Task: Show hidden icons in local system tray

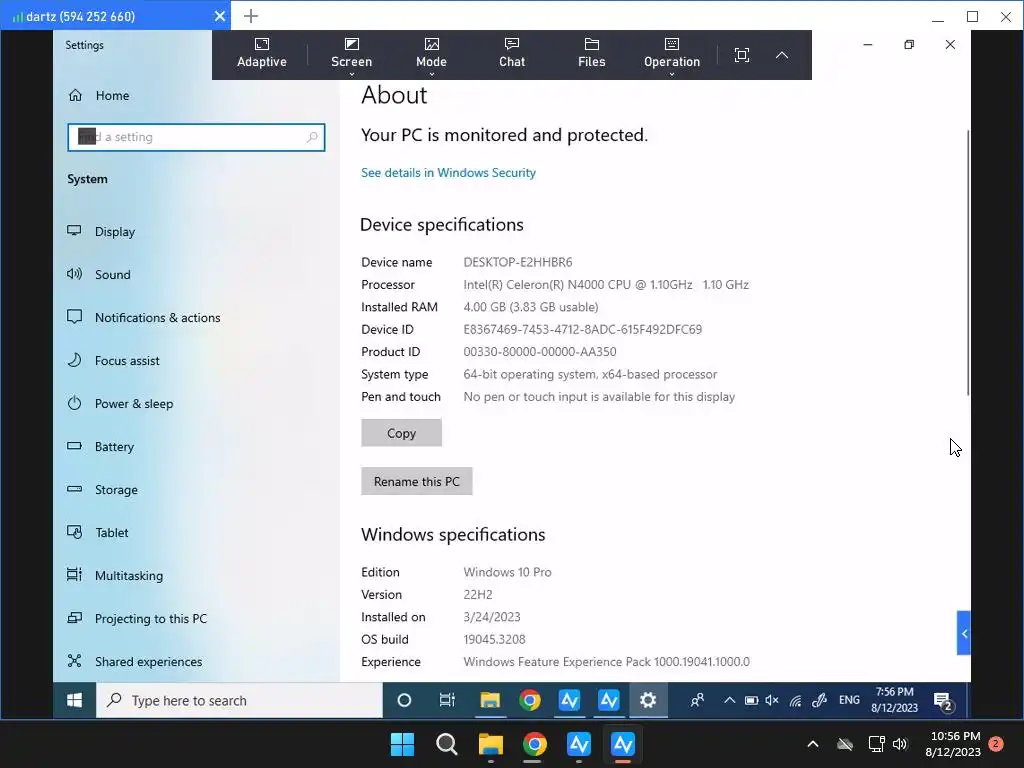Action: [812, 744]
